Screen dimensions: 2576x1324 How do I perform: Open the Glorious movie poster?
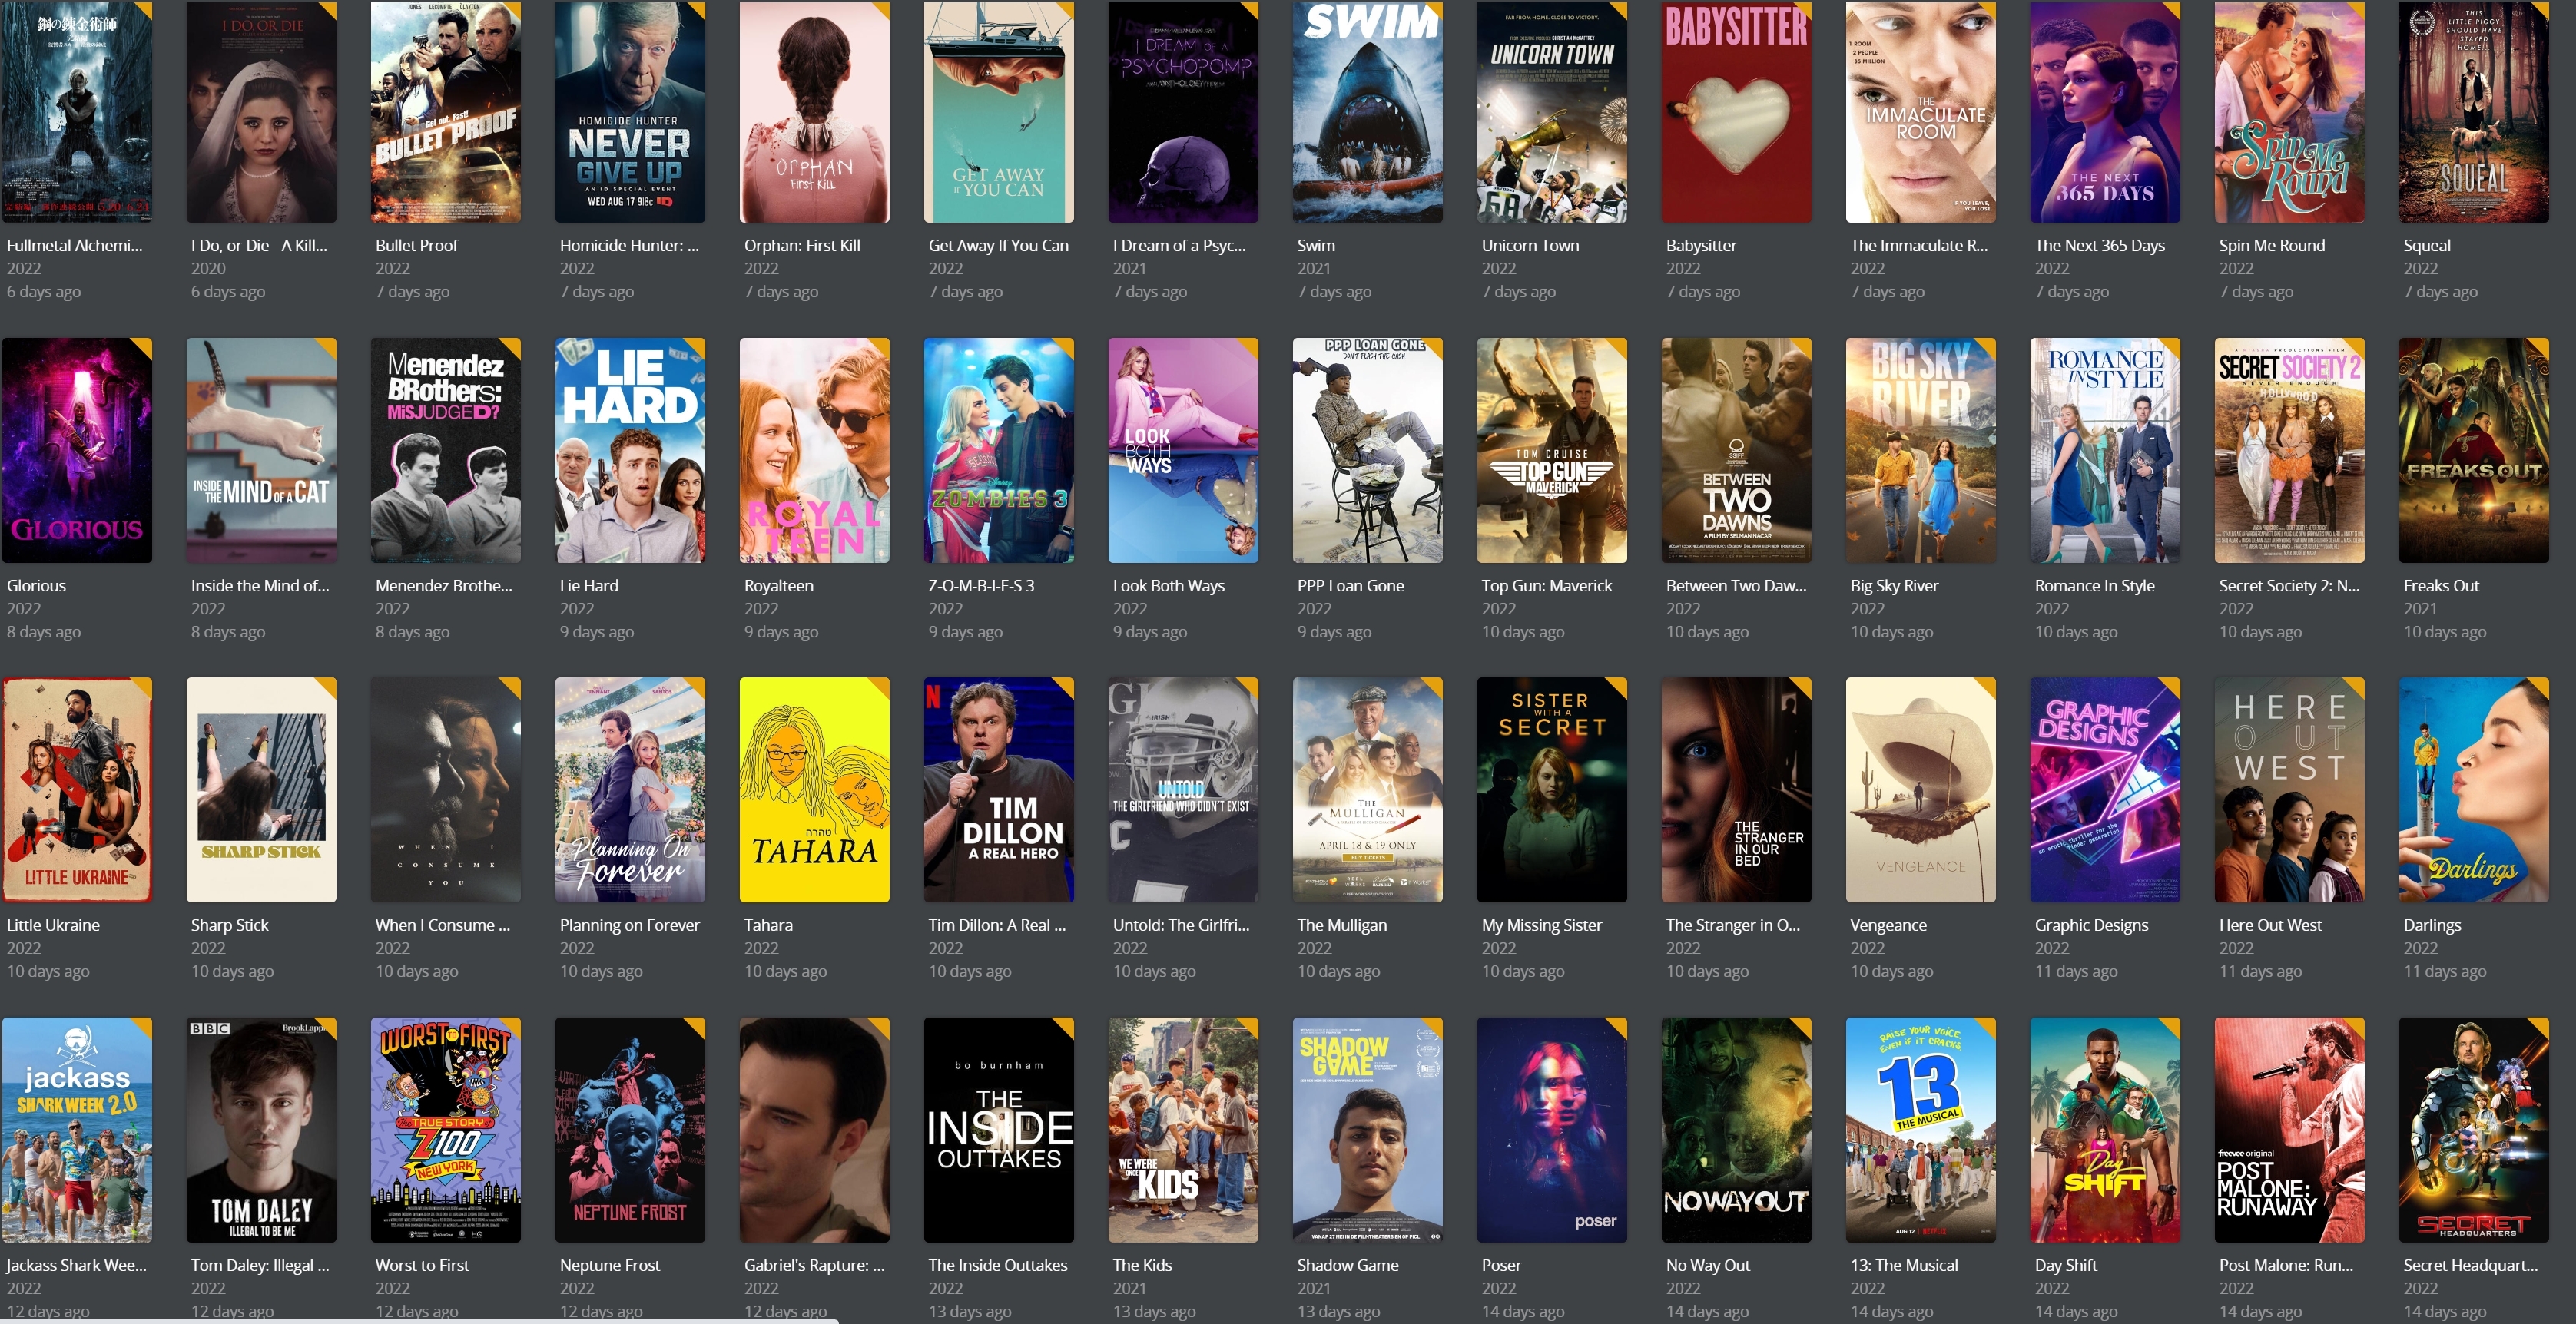[77, 450]
